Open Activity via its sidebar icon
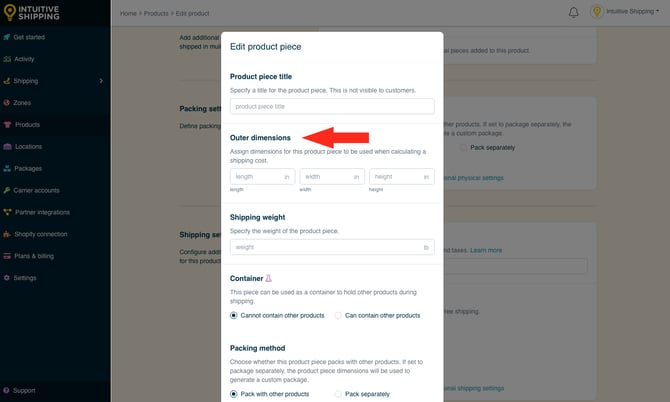 pos(7,59)
